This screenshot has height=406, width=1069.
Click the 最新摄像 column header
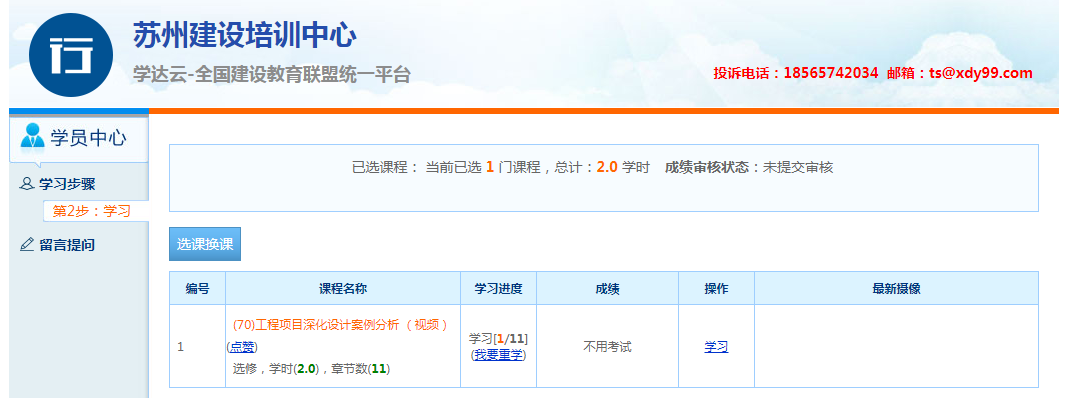pyautogui.click(x=896, y=288)
